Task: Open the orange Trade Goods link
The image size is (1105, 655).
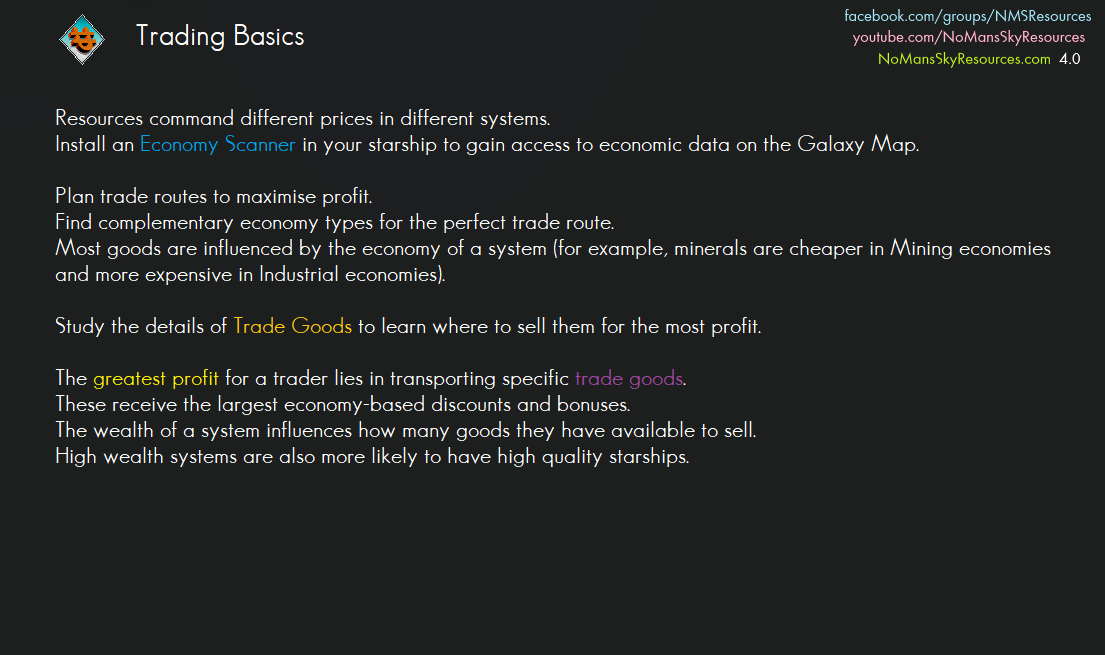Action: pos(292,326)
